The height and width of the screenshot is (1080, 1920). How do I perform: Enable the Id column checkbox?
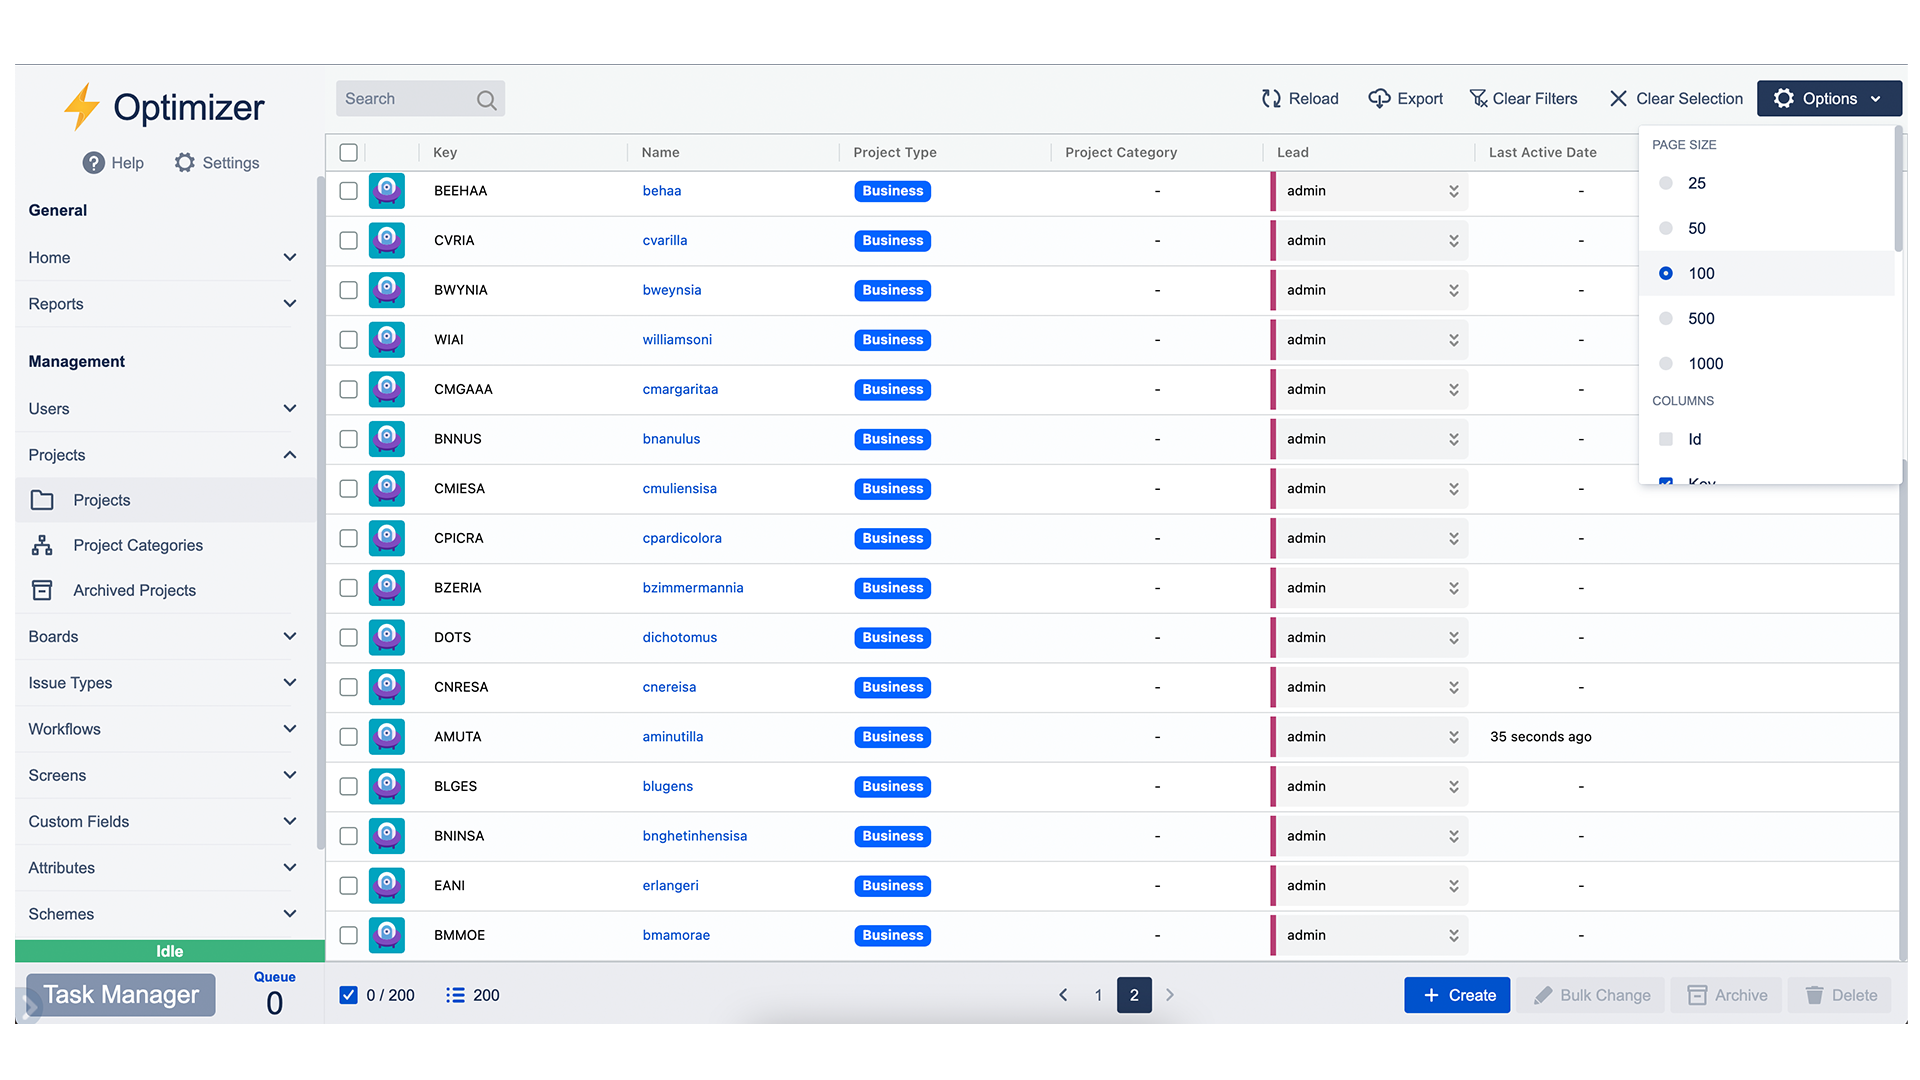coord(1666,439)
